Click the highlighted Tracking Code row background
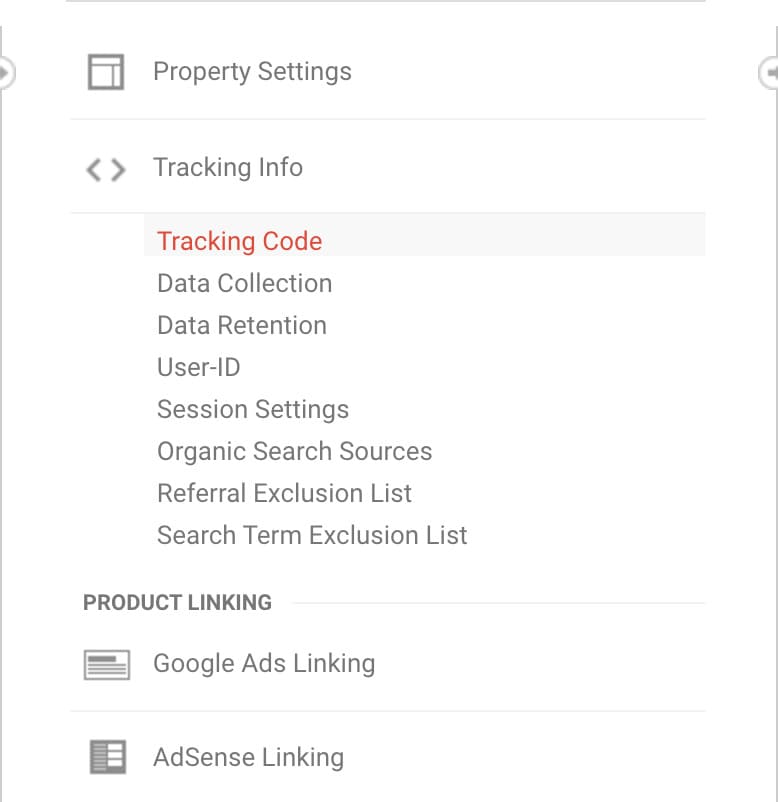The width and height of the screenshot is (778, 802). point(425,235)
